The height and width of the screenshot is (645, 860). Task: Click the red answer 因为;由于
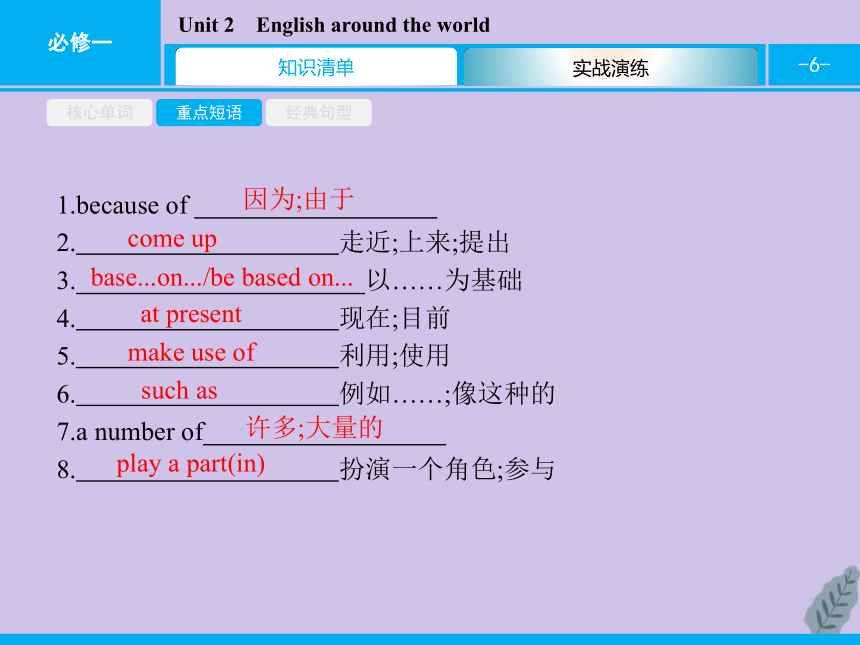(299, 199)
